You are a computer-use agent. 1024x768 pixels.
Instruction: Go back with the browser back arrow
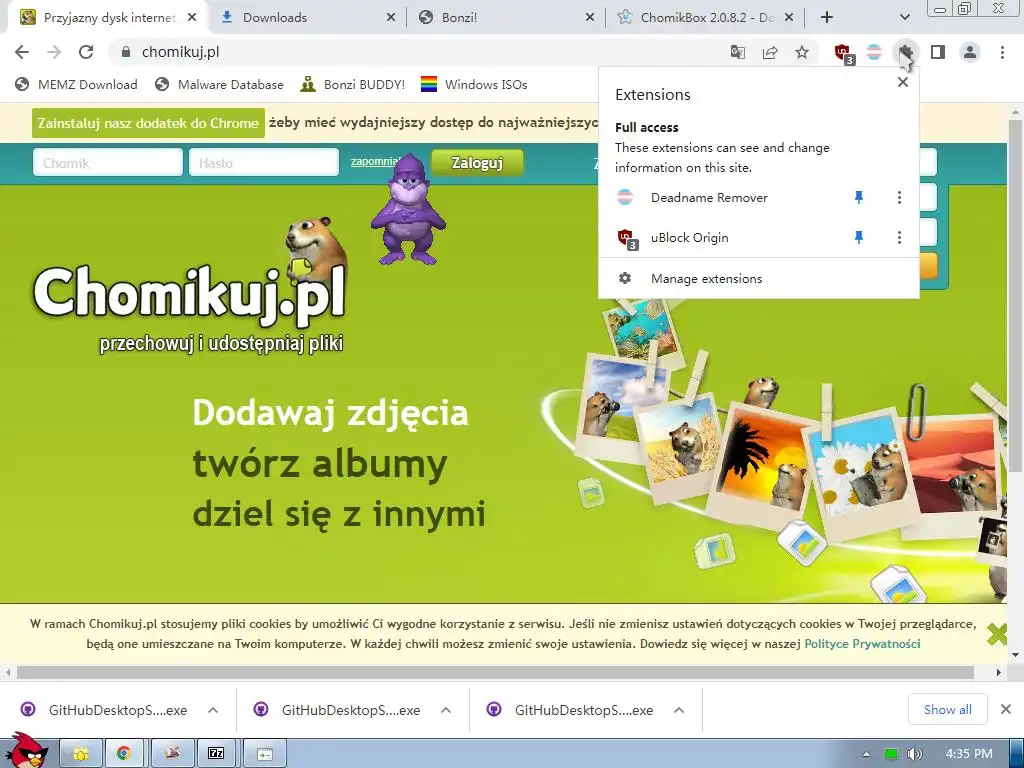click(x=22, y=52)
